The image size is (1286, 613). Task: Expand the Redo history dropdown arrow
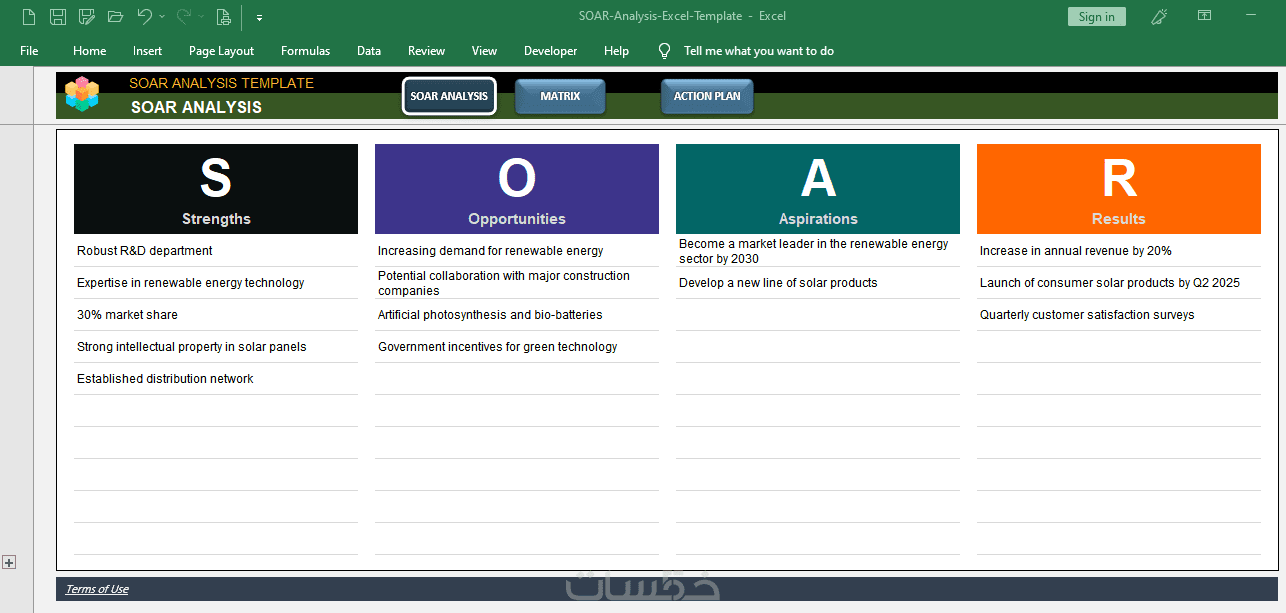[202, 17]
